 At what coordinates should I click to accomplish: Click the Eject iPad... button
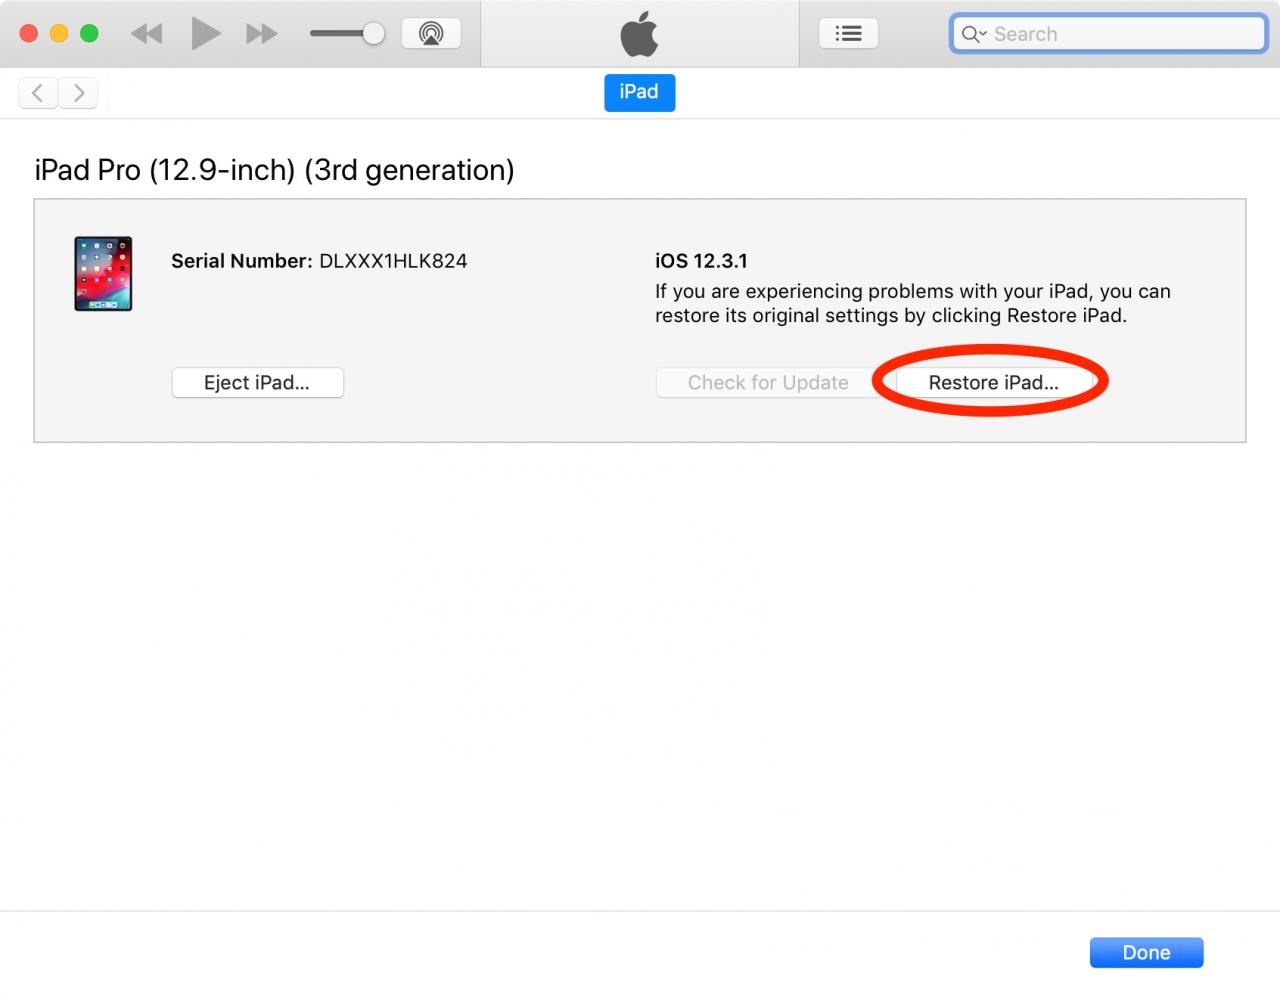click(257, 383)
